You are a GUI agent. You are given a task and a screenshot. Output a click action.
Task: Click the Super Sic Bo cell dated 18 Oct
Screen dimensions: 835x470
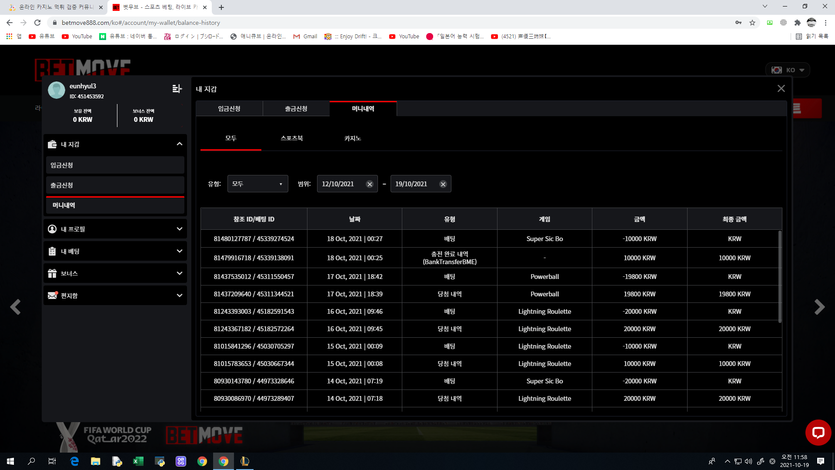(545, 239)
